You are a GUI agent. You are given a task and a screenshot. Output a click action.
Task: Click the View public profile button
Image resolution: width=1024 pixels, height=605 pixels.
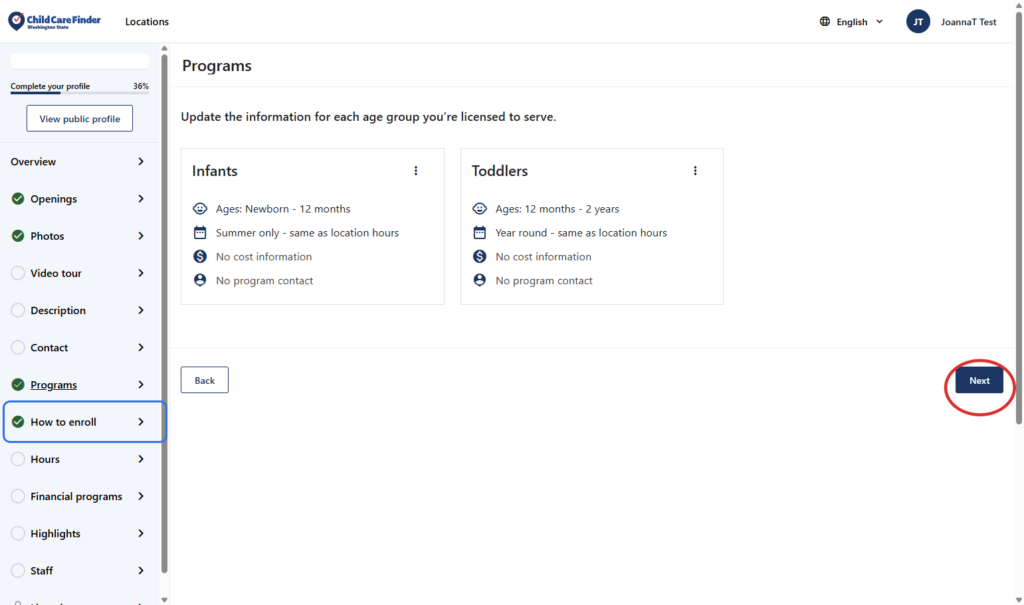click(79, 119)
